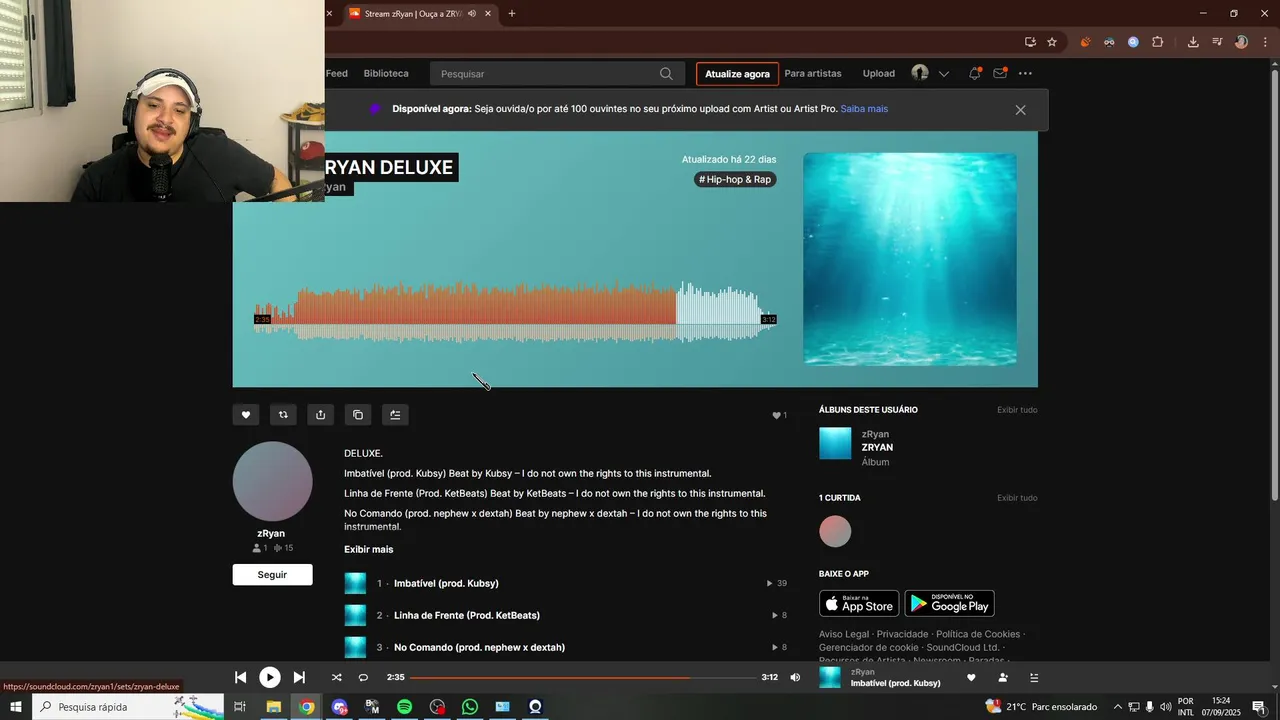Go to the Upload page

[879, 73]
